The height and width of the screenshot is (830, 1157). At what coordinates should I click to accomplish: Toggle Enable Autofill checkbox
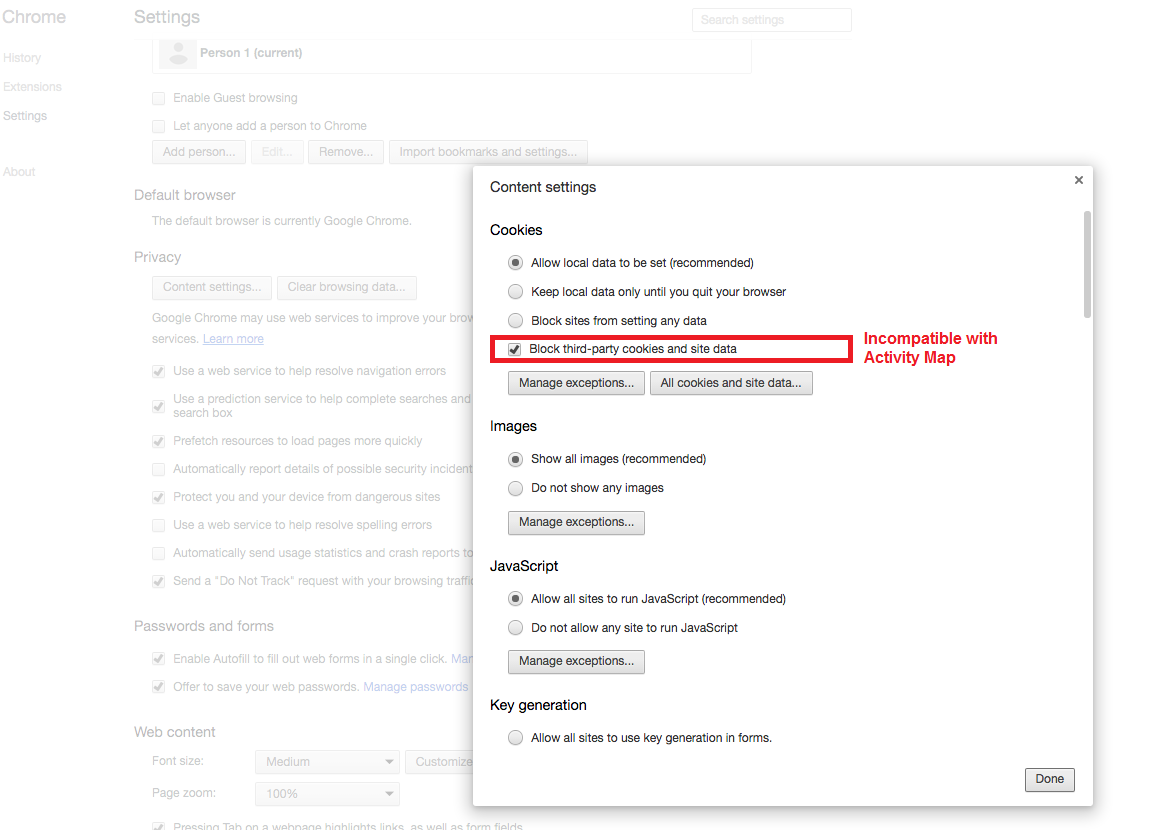click(x=159, y=659)
